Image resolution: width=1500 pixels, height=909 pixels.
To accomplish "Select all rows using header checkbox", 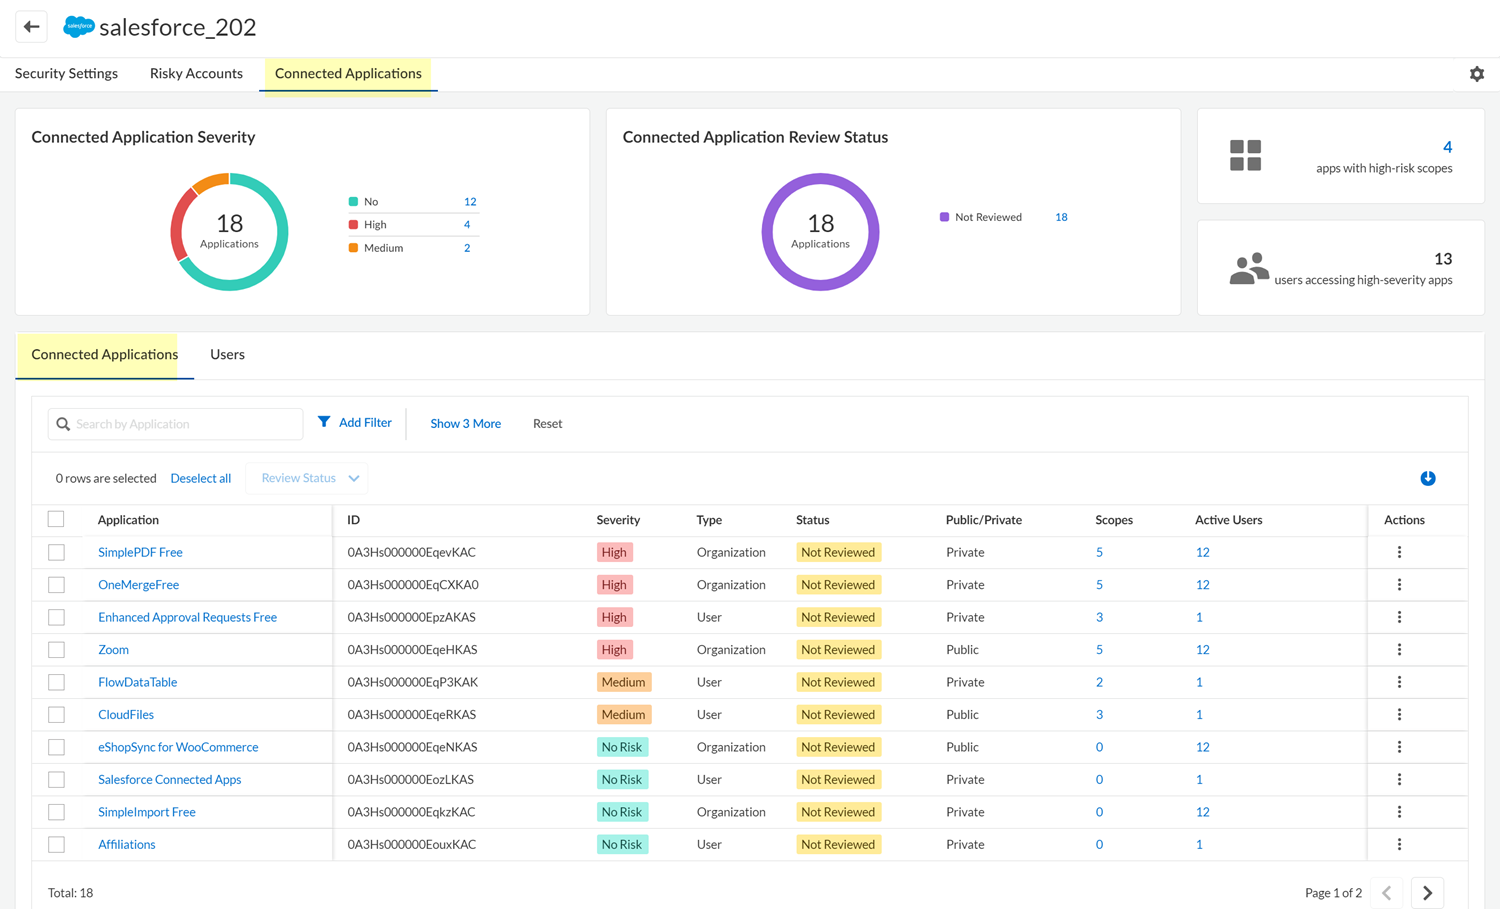I will (x=56, y=519).
